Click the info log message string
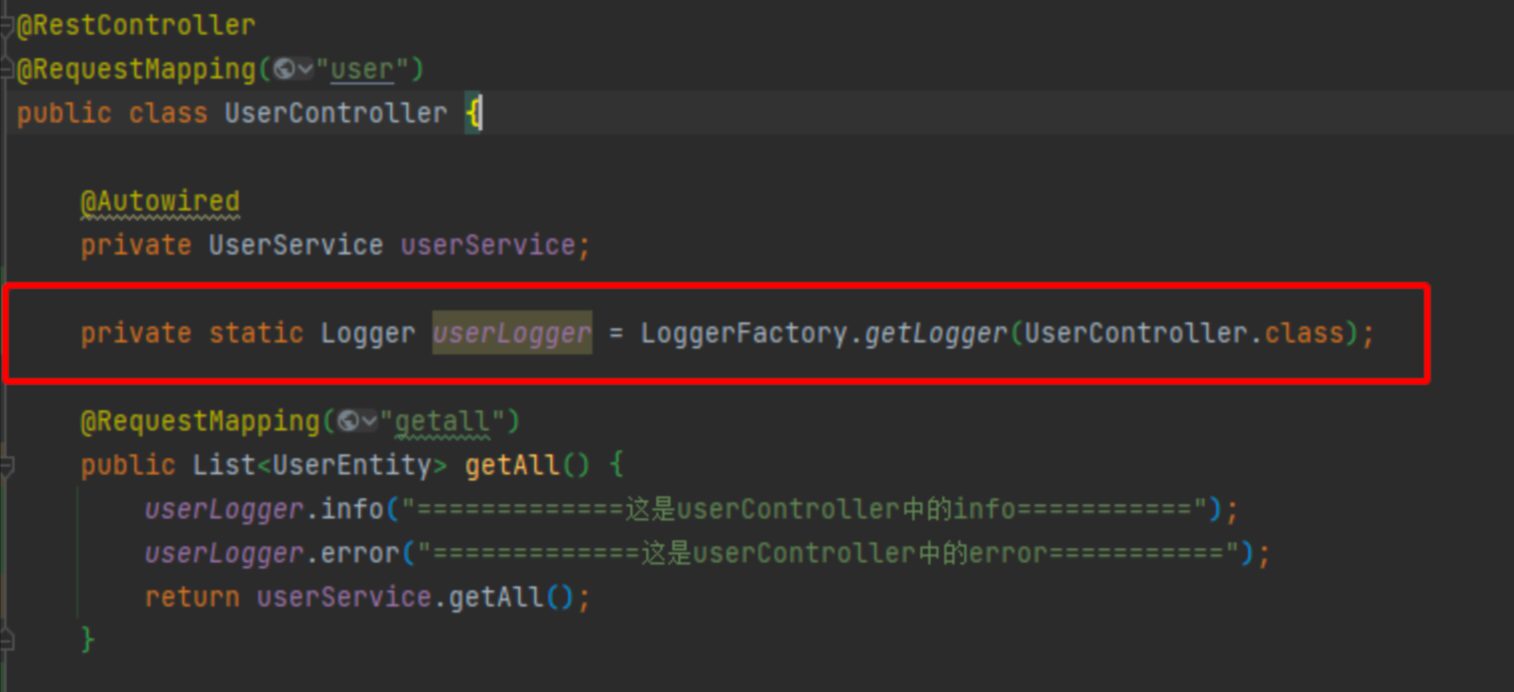Viewport: 1514px width, 692px height. point(804,509)
